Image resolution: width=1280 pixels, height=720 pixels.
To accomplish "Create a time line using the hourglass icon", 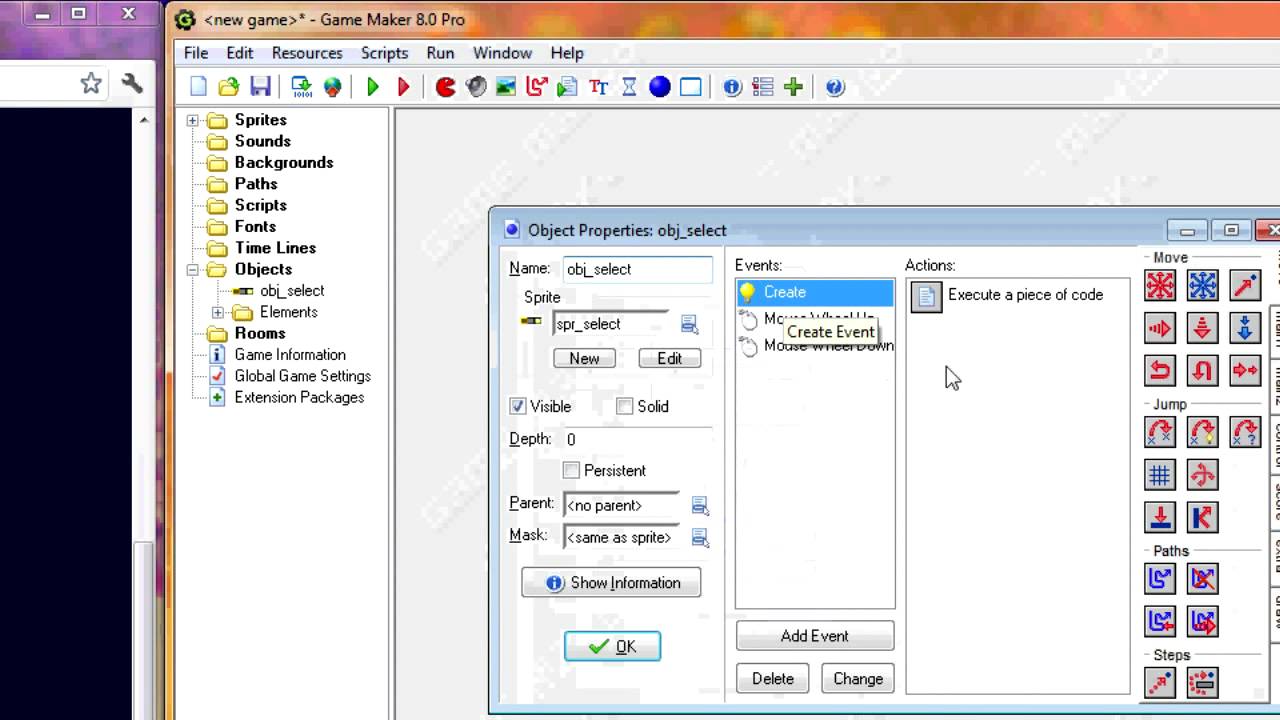I will (629, 87).
